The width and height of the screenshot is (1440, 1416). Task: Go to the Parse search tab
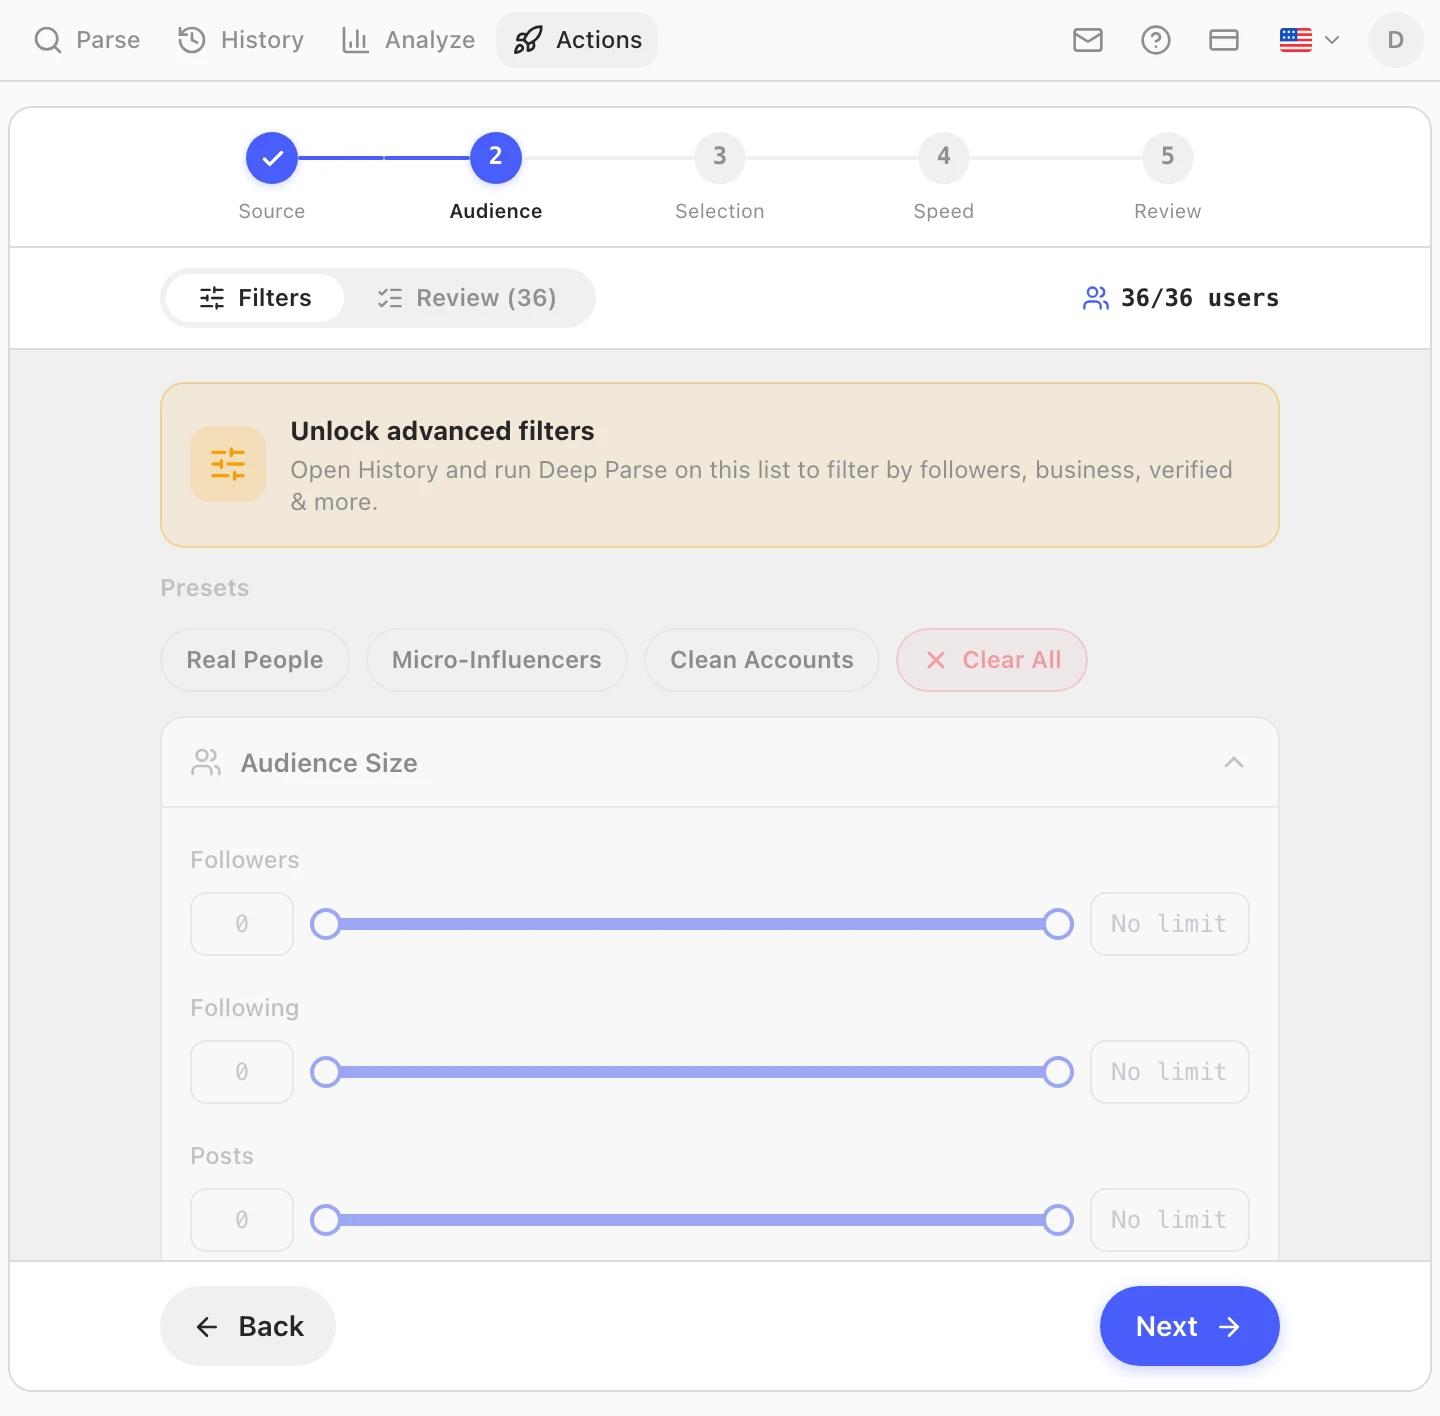coord(87,40)
